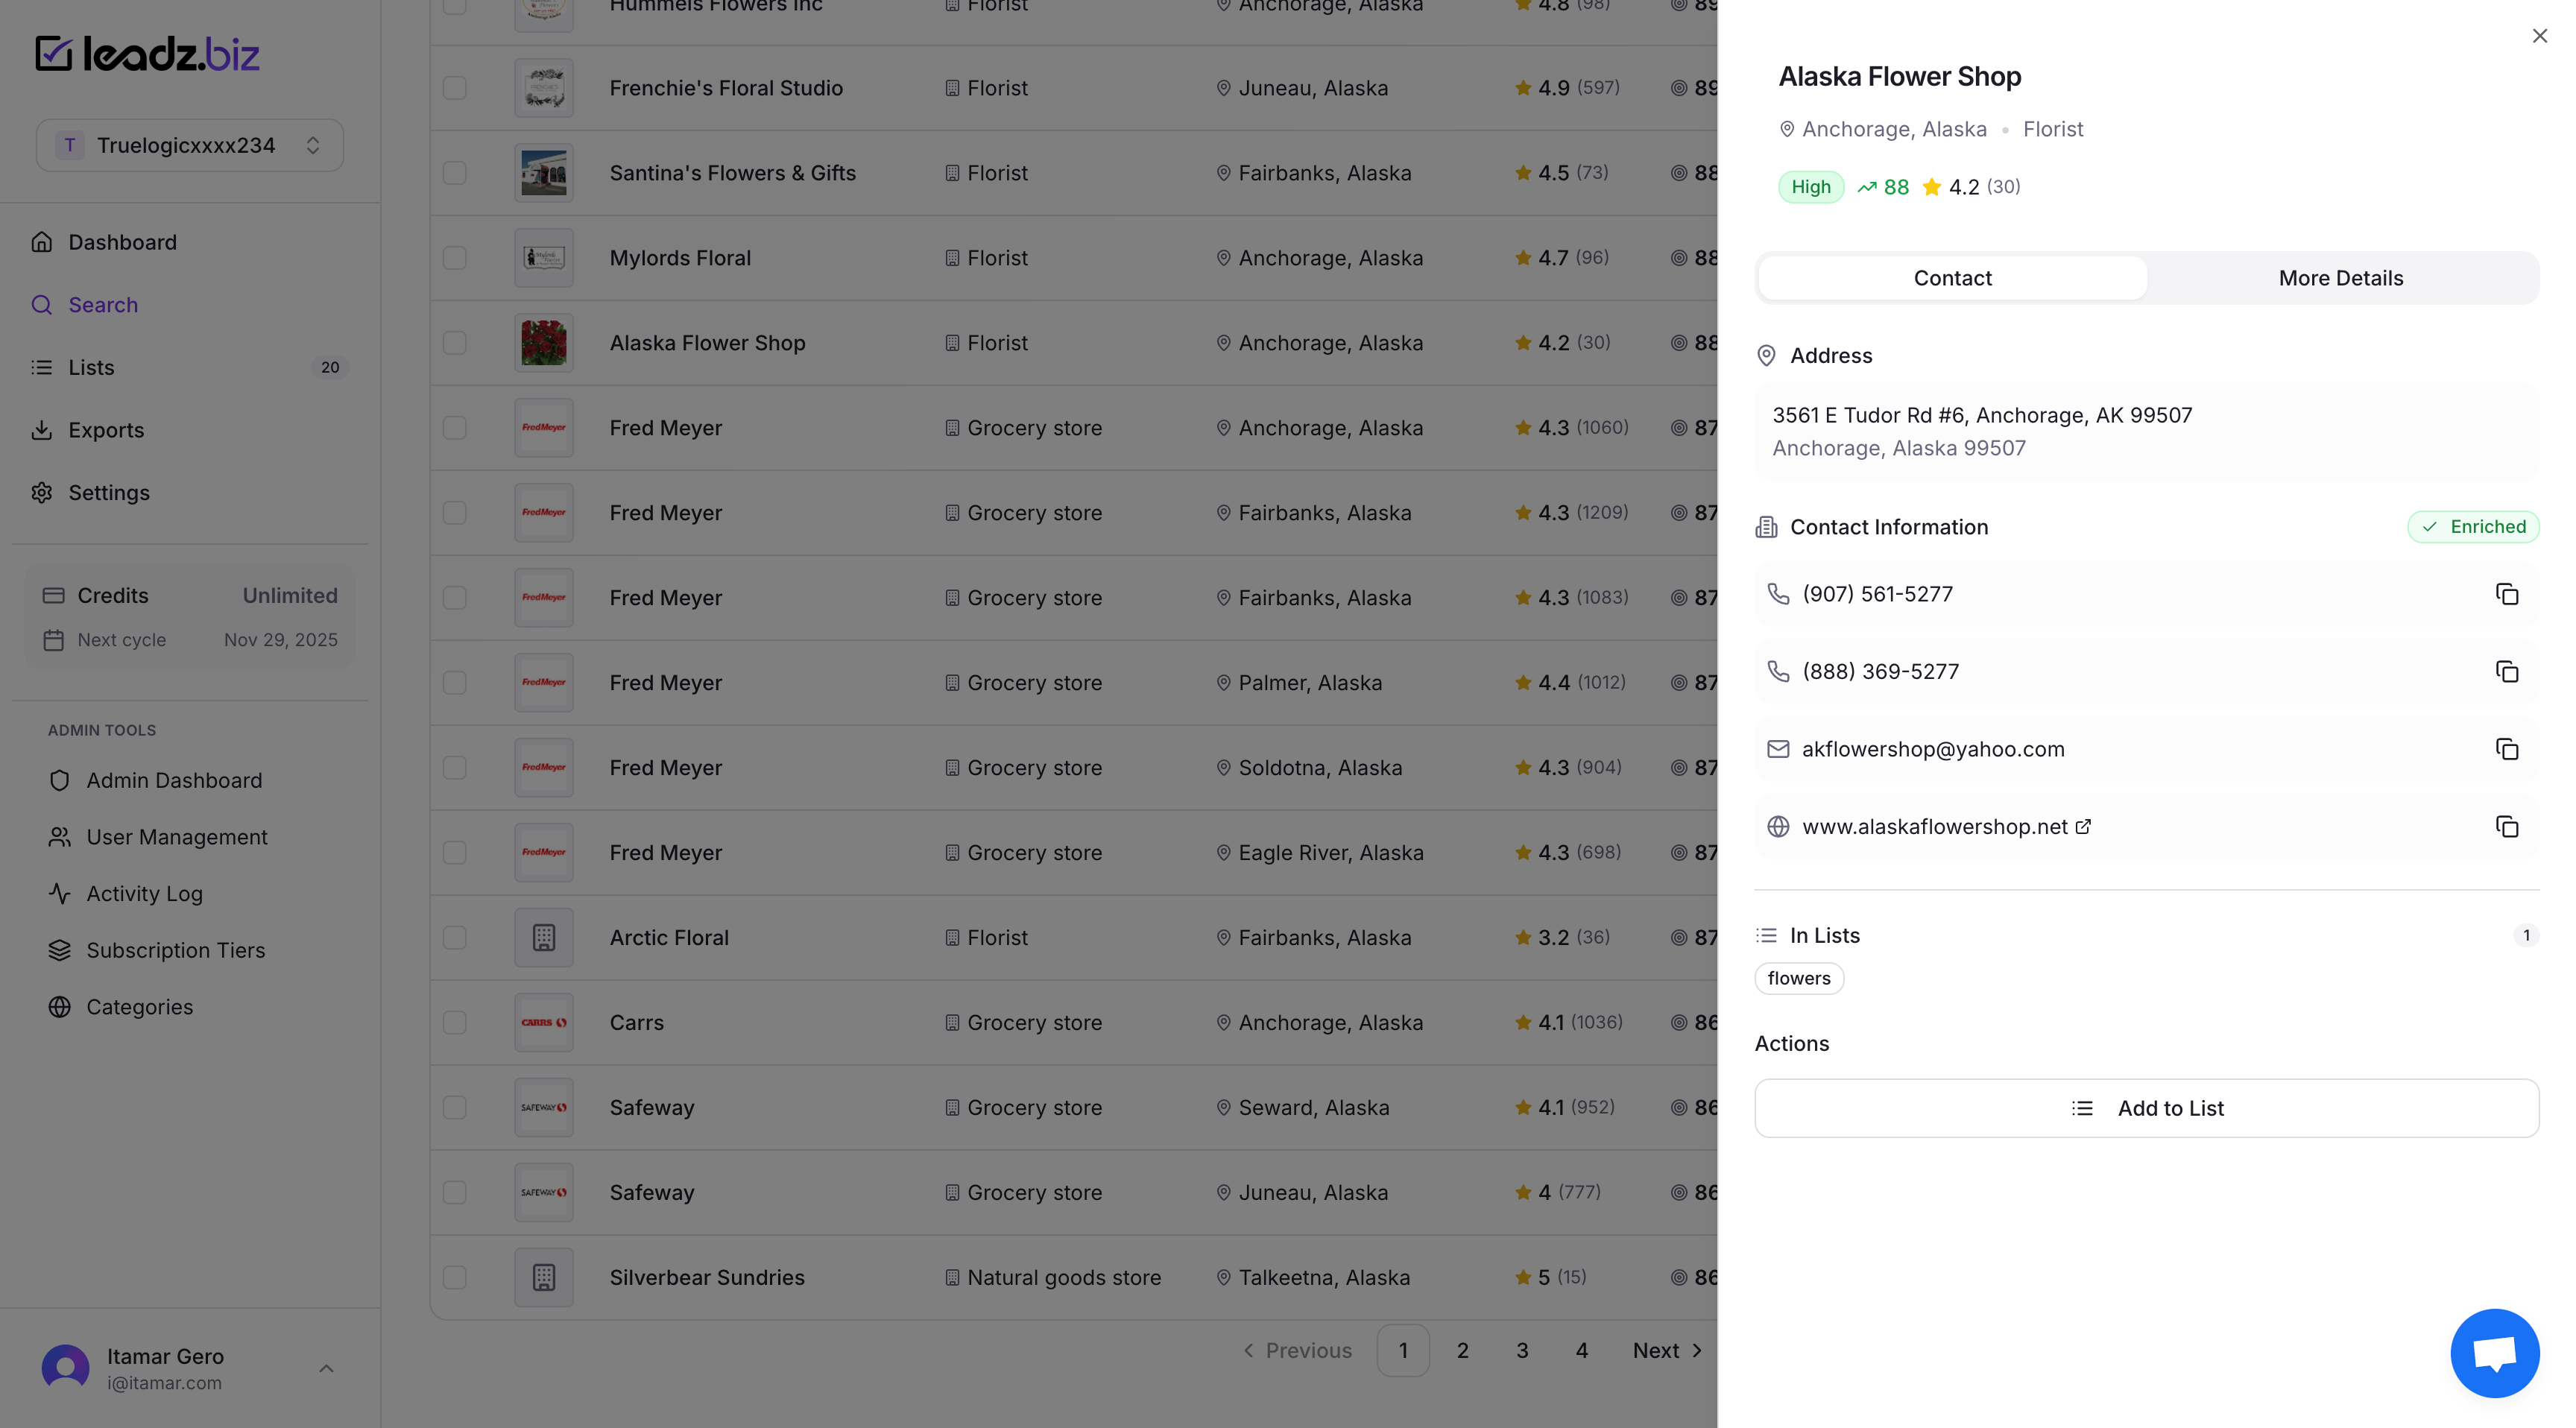Tick the Silverbear Sundries checkbox
This screenshot has width=2576, height=1428.
(455, 1277)
